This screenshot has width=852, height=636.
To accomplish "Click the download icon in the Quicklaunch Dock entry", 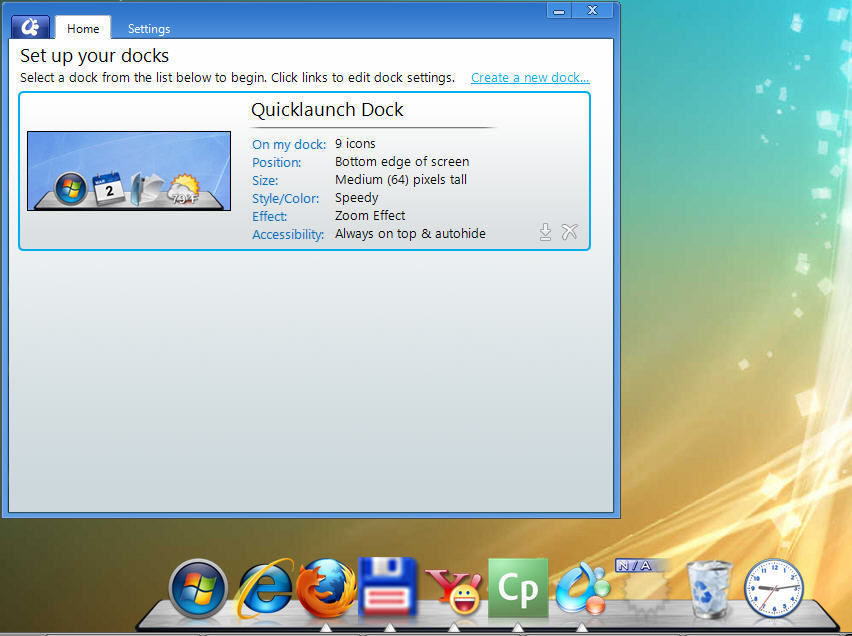I will (x=545, y=231).
